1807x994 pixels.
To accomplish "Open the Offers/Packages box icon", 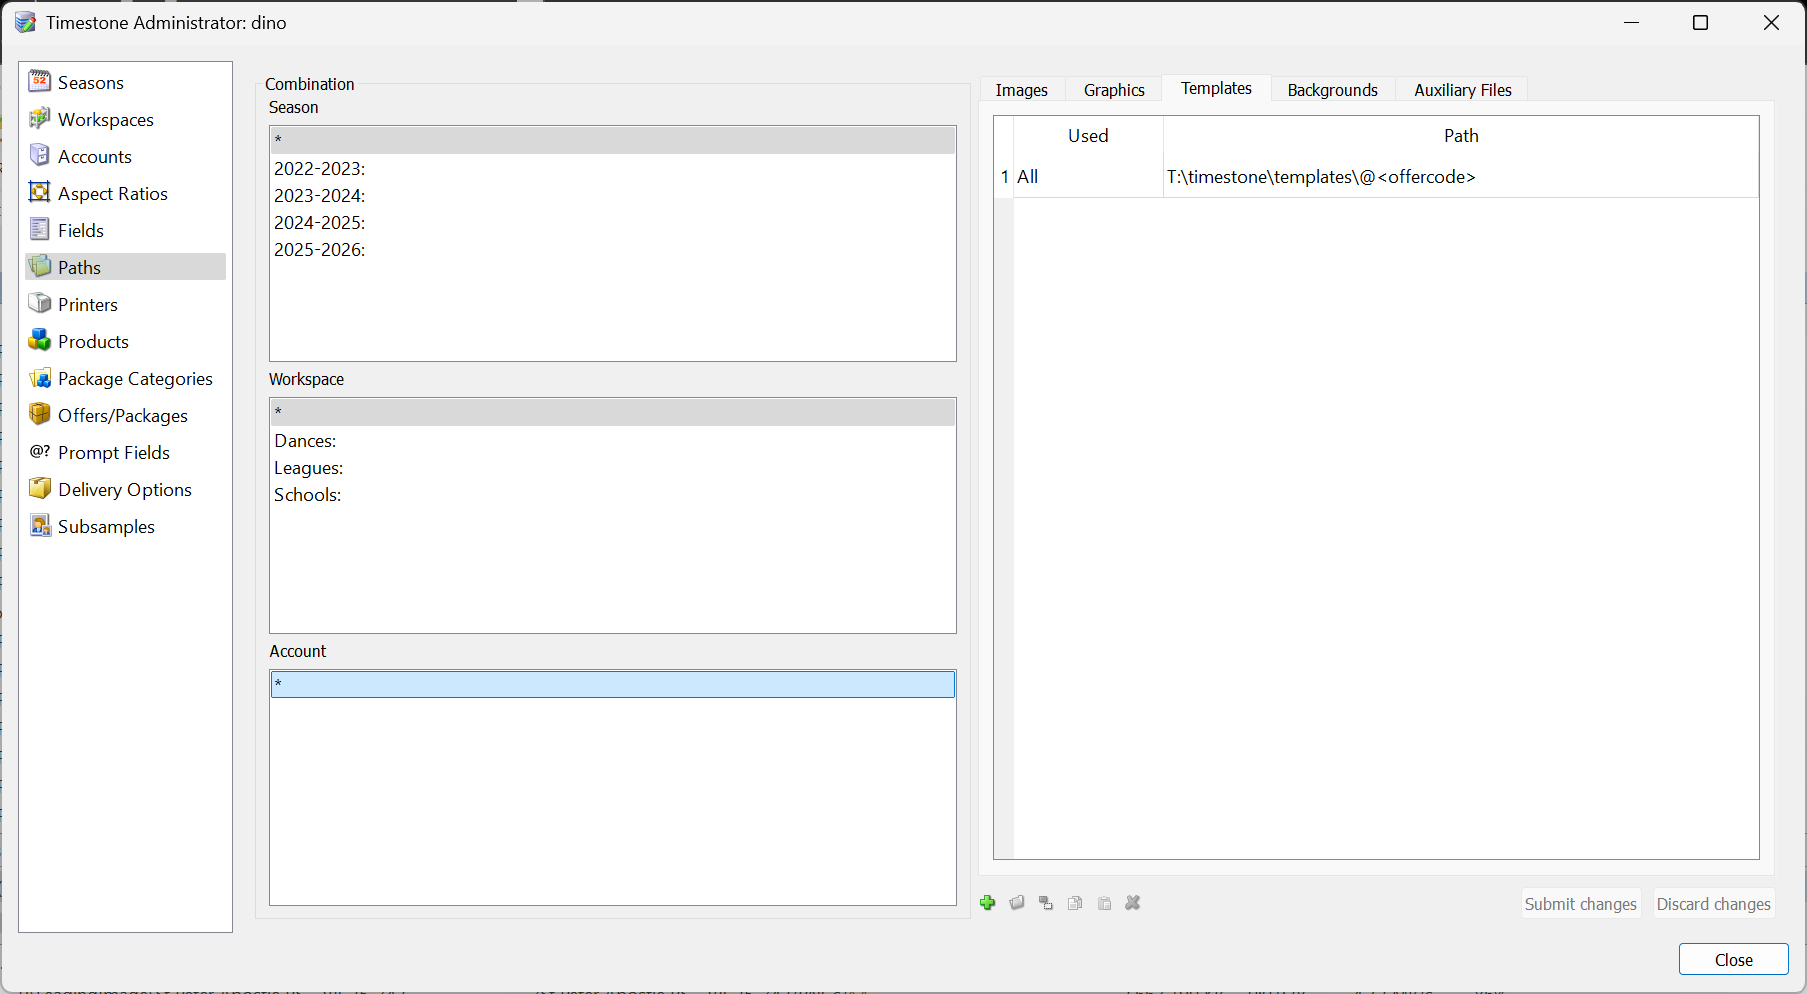I will (40, 415).
